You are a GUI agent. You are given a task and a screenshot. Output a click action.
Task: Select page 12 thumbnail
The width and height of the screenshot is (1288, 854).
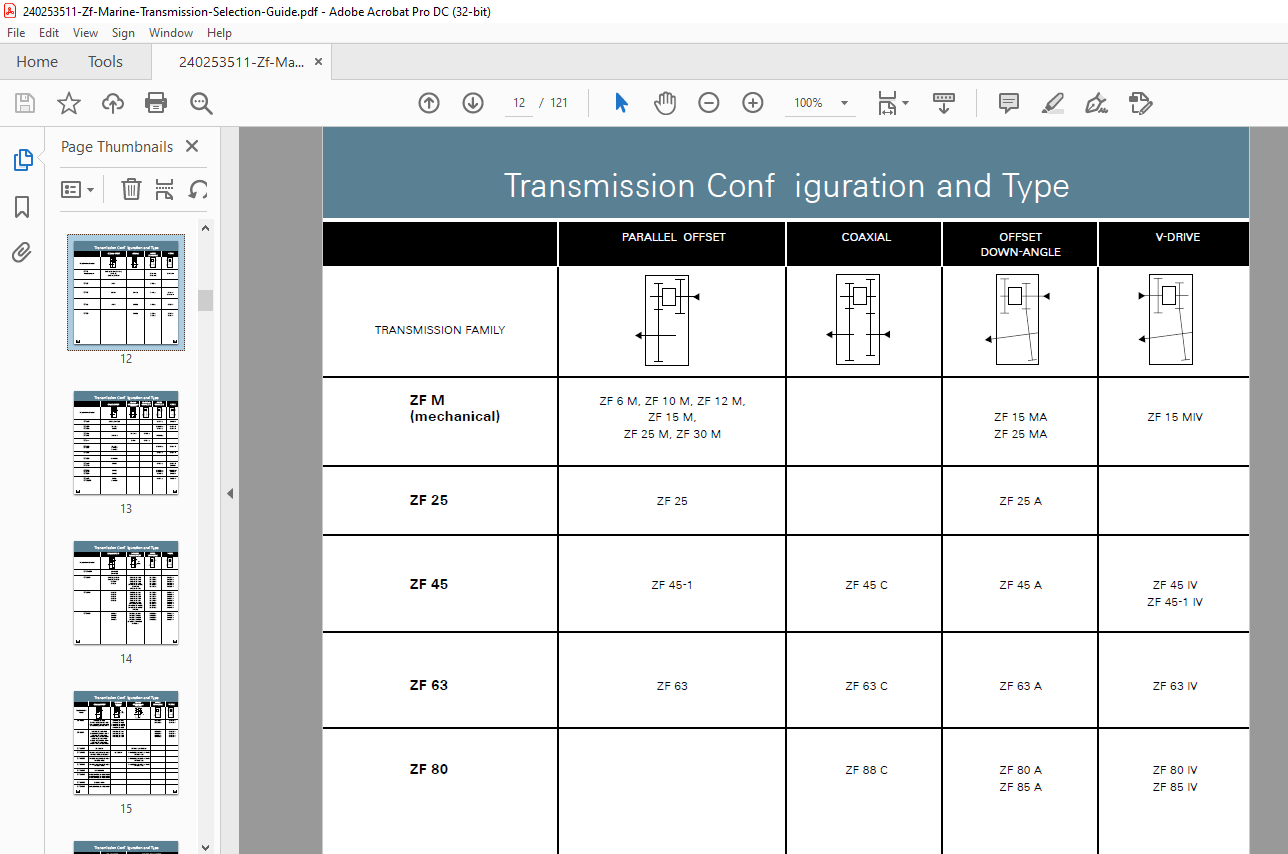tap(126, 293)
